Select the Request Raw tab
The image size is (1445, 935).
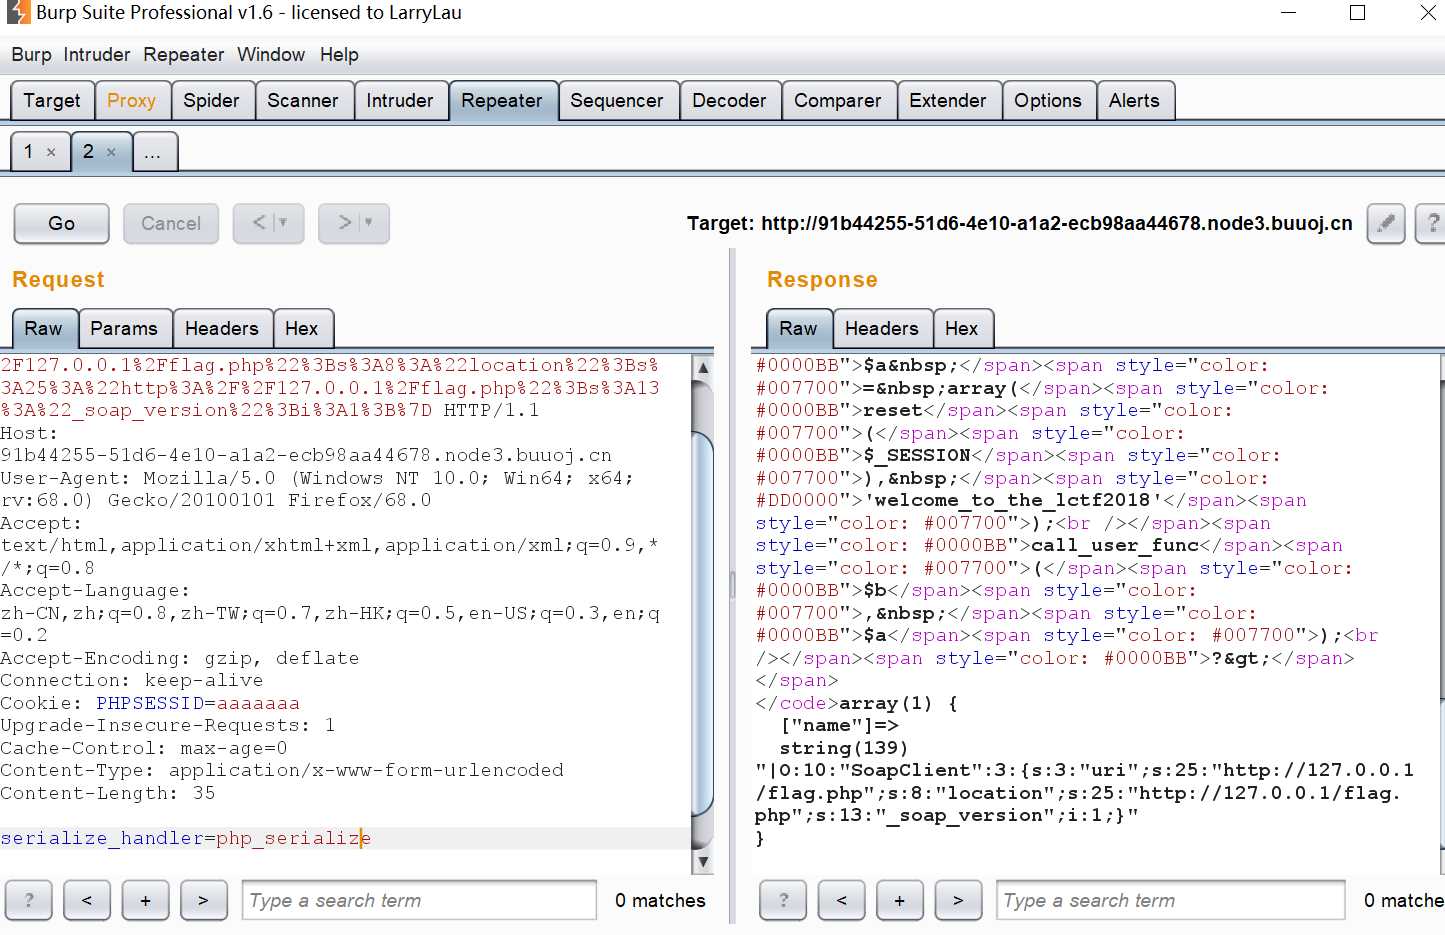point(43,329)
